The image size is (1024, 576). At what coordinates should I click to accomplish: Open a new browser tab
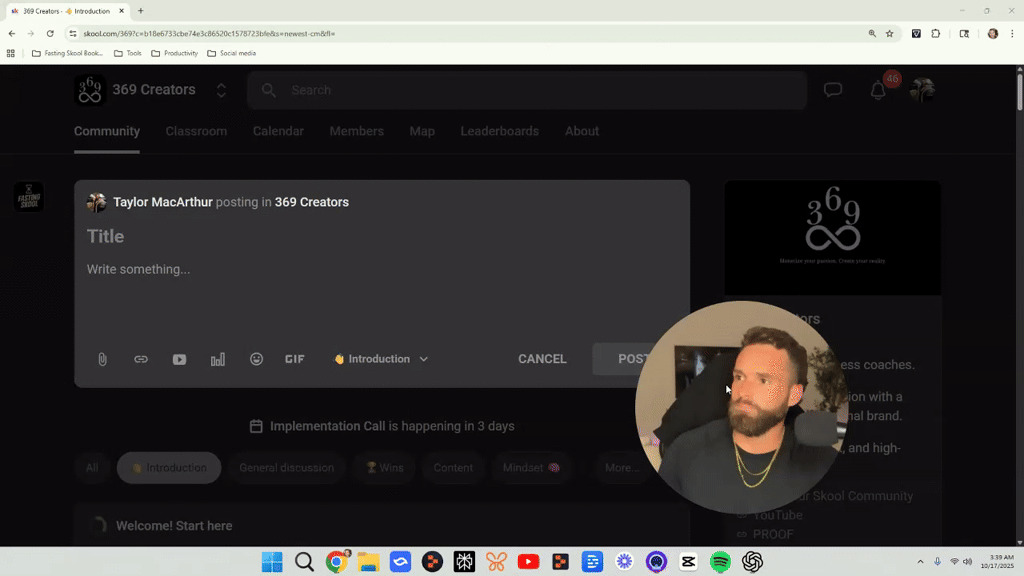(x=140, y=11)
